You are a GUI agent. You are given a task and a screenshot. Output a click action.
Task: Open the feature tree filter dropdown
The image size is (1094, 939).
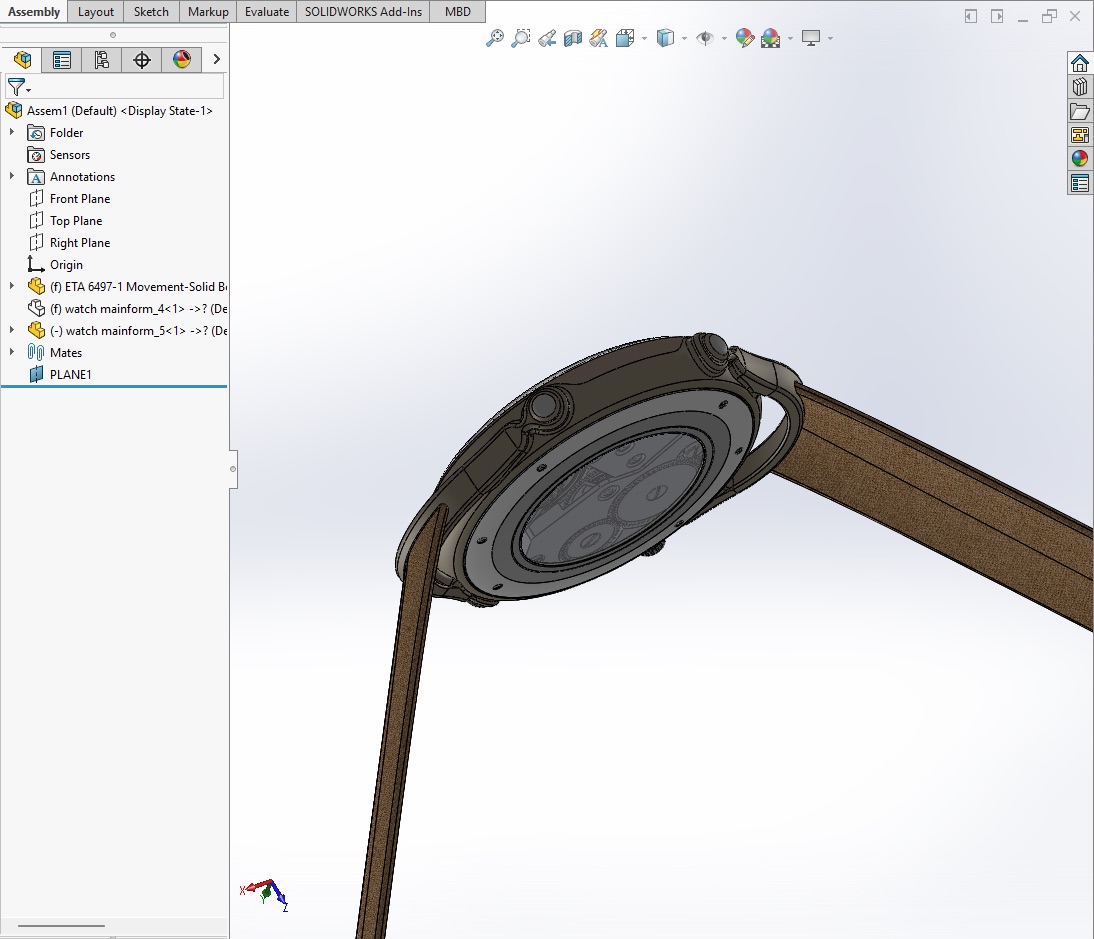pos(18,87)
